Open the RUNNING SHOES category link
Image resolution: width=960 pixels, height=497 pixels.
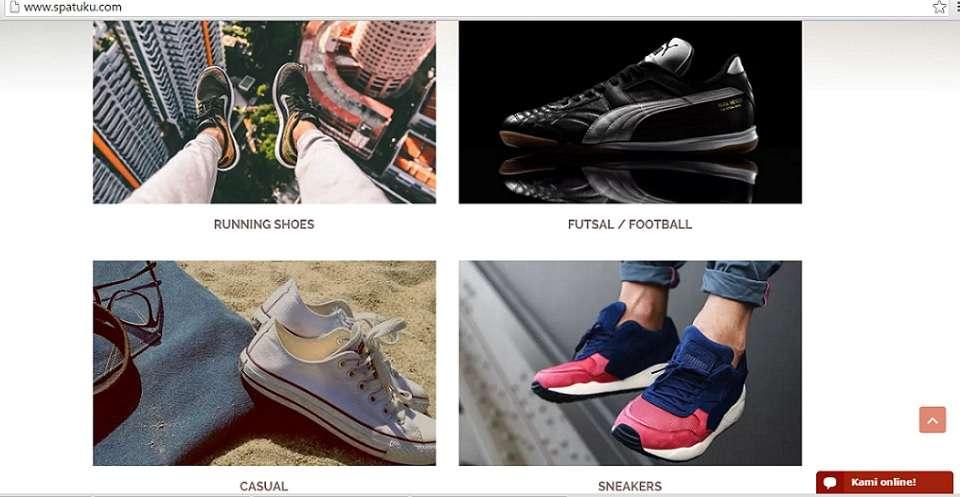point(264,225)
